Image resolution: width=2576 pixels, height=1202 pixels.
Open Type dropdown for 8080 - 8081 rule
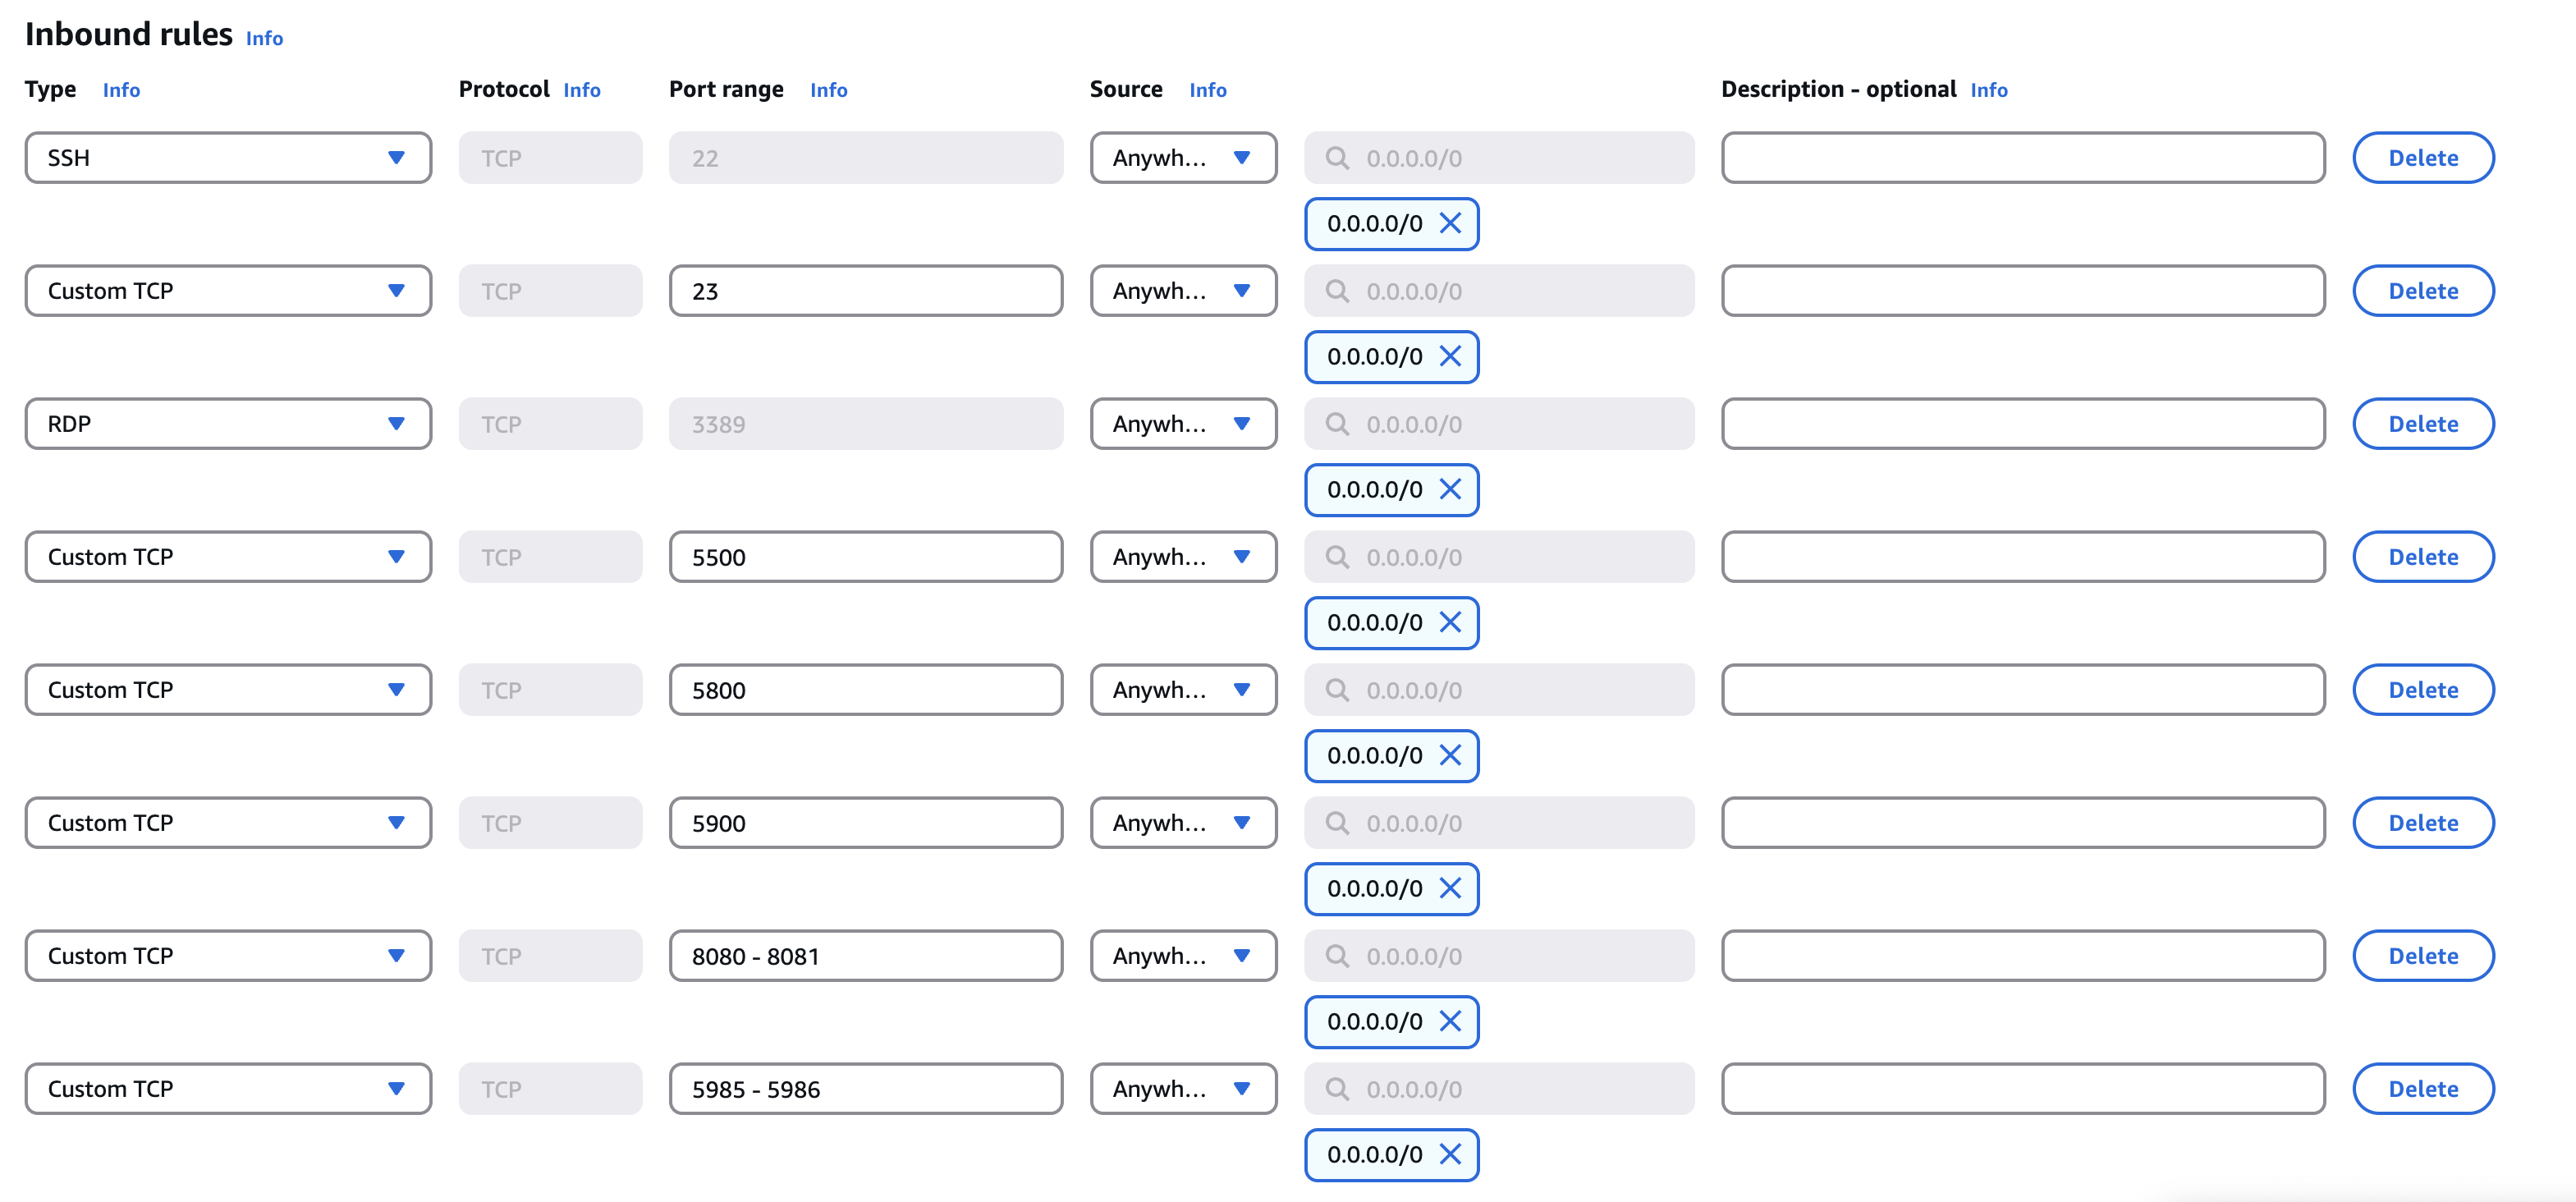tap(228, 956)
